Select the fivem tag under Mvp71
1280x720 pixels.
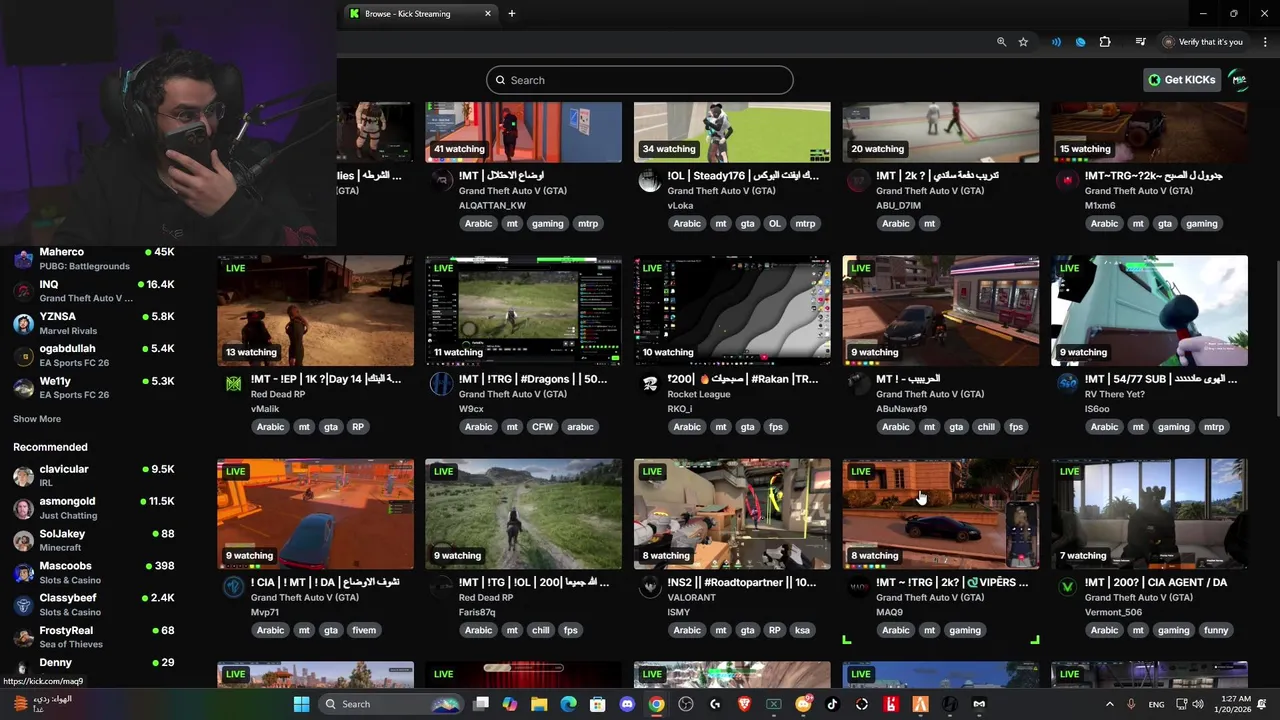point(364,631)
